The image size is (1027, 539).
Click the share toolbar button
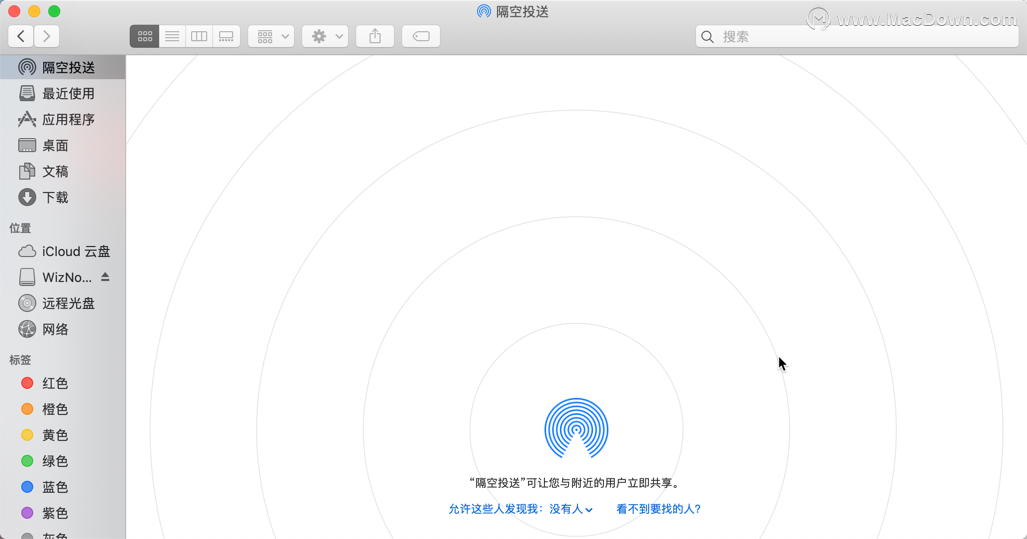click(375, 36)
